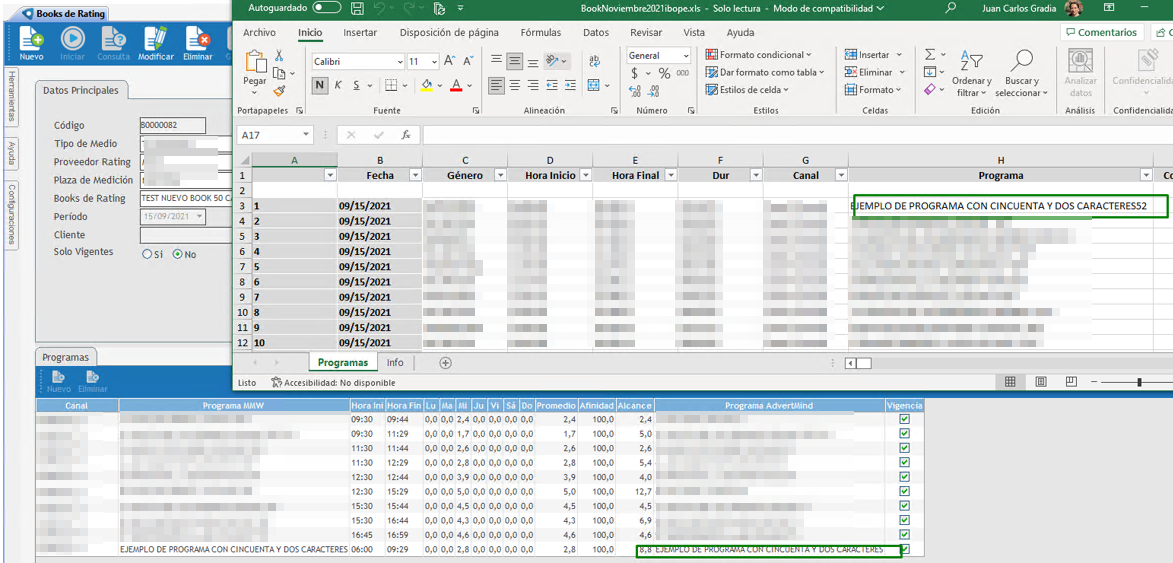This screenshot has height=563, width=1173.
Task: Open the Insertar ribbon tab
Action: click(x=360, y=33)
